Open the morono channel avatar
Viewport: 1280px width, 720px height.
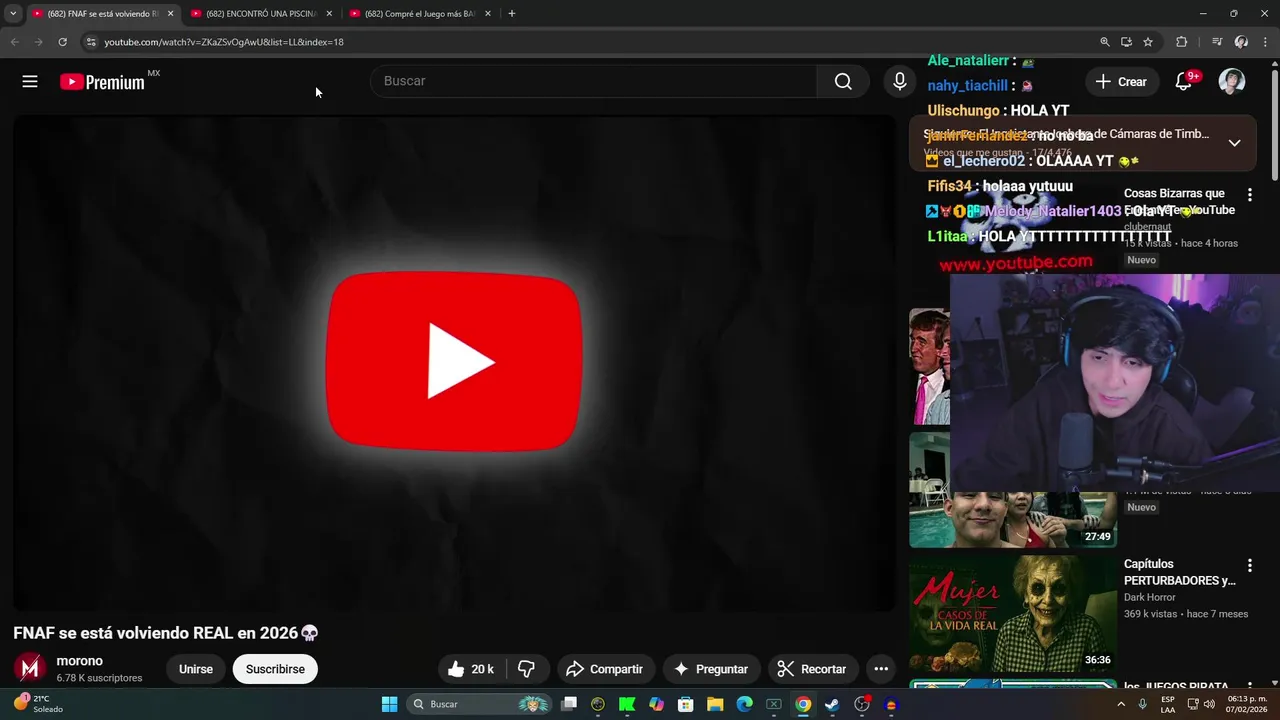coord(30,669)
